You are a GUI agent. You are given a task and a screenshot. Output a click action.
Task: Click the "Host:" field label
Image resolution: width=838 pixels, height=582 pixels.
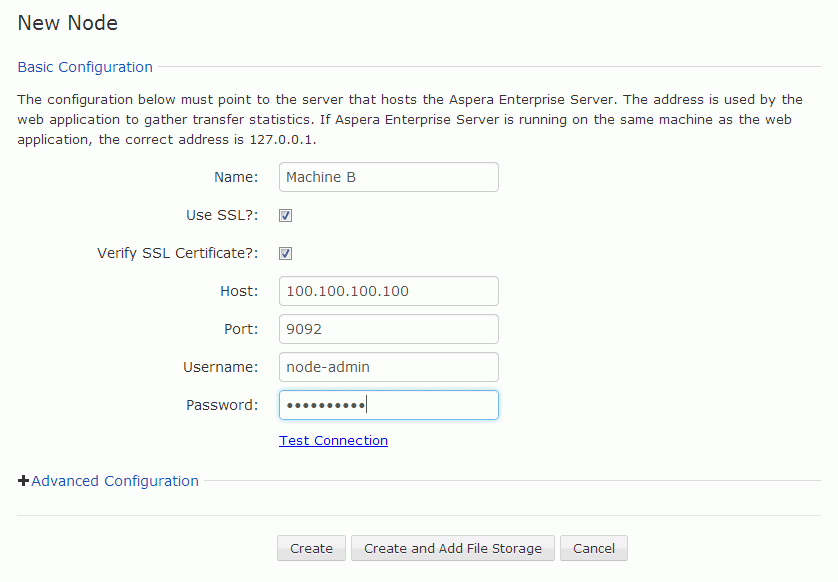click(239, 291)
